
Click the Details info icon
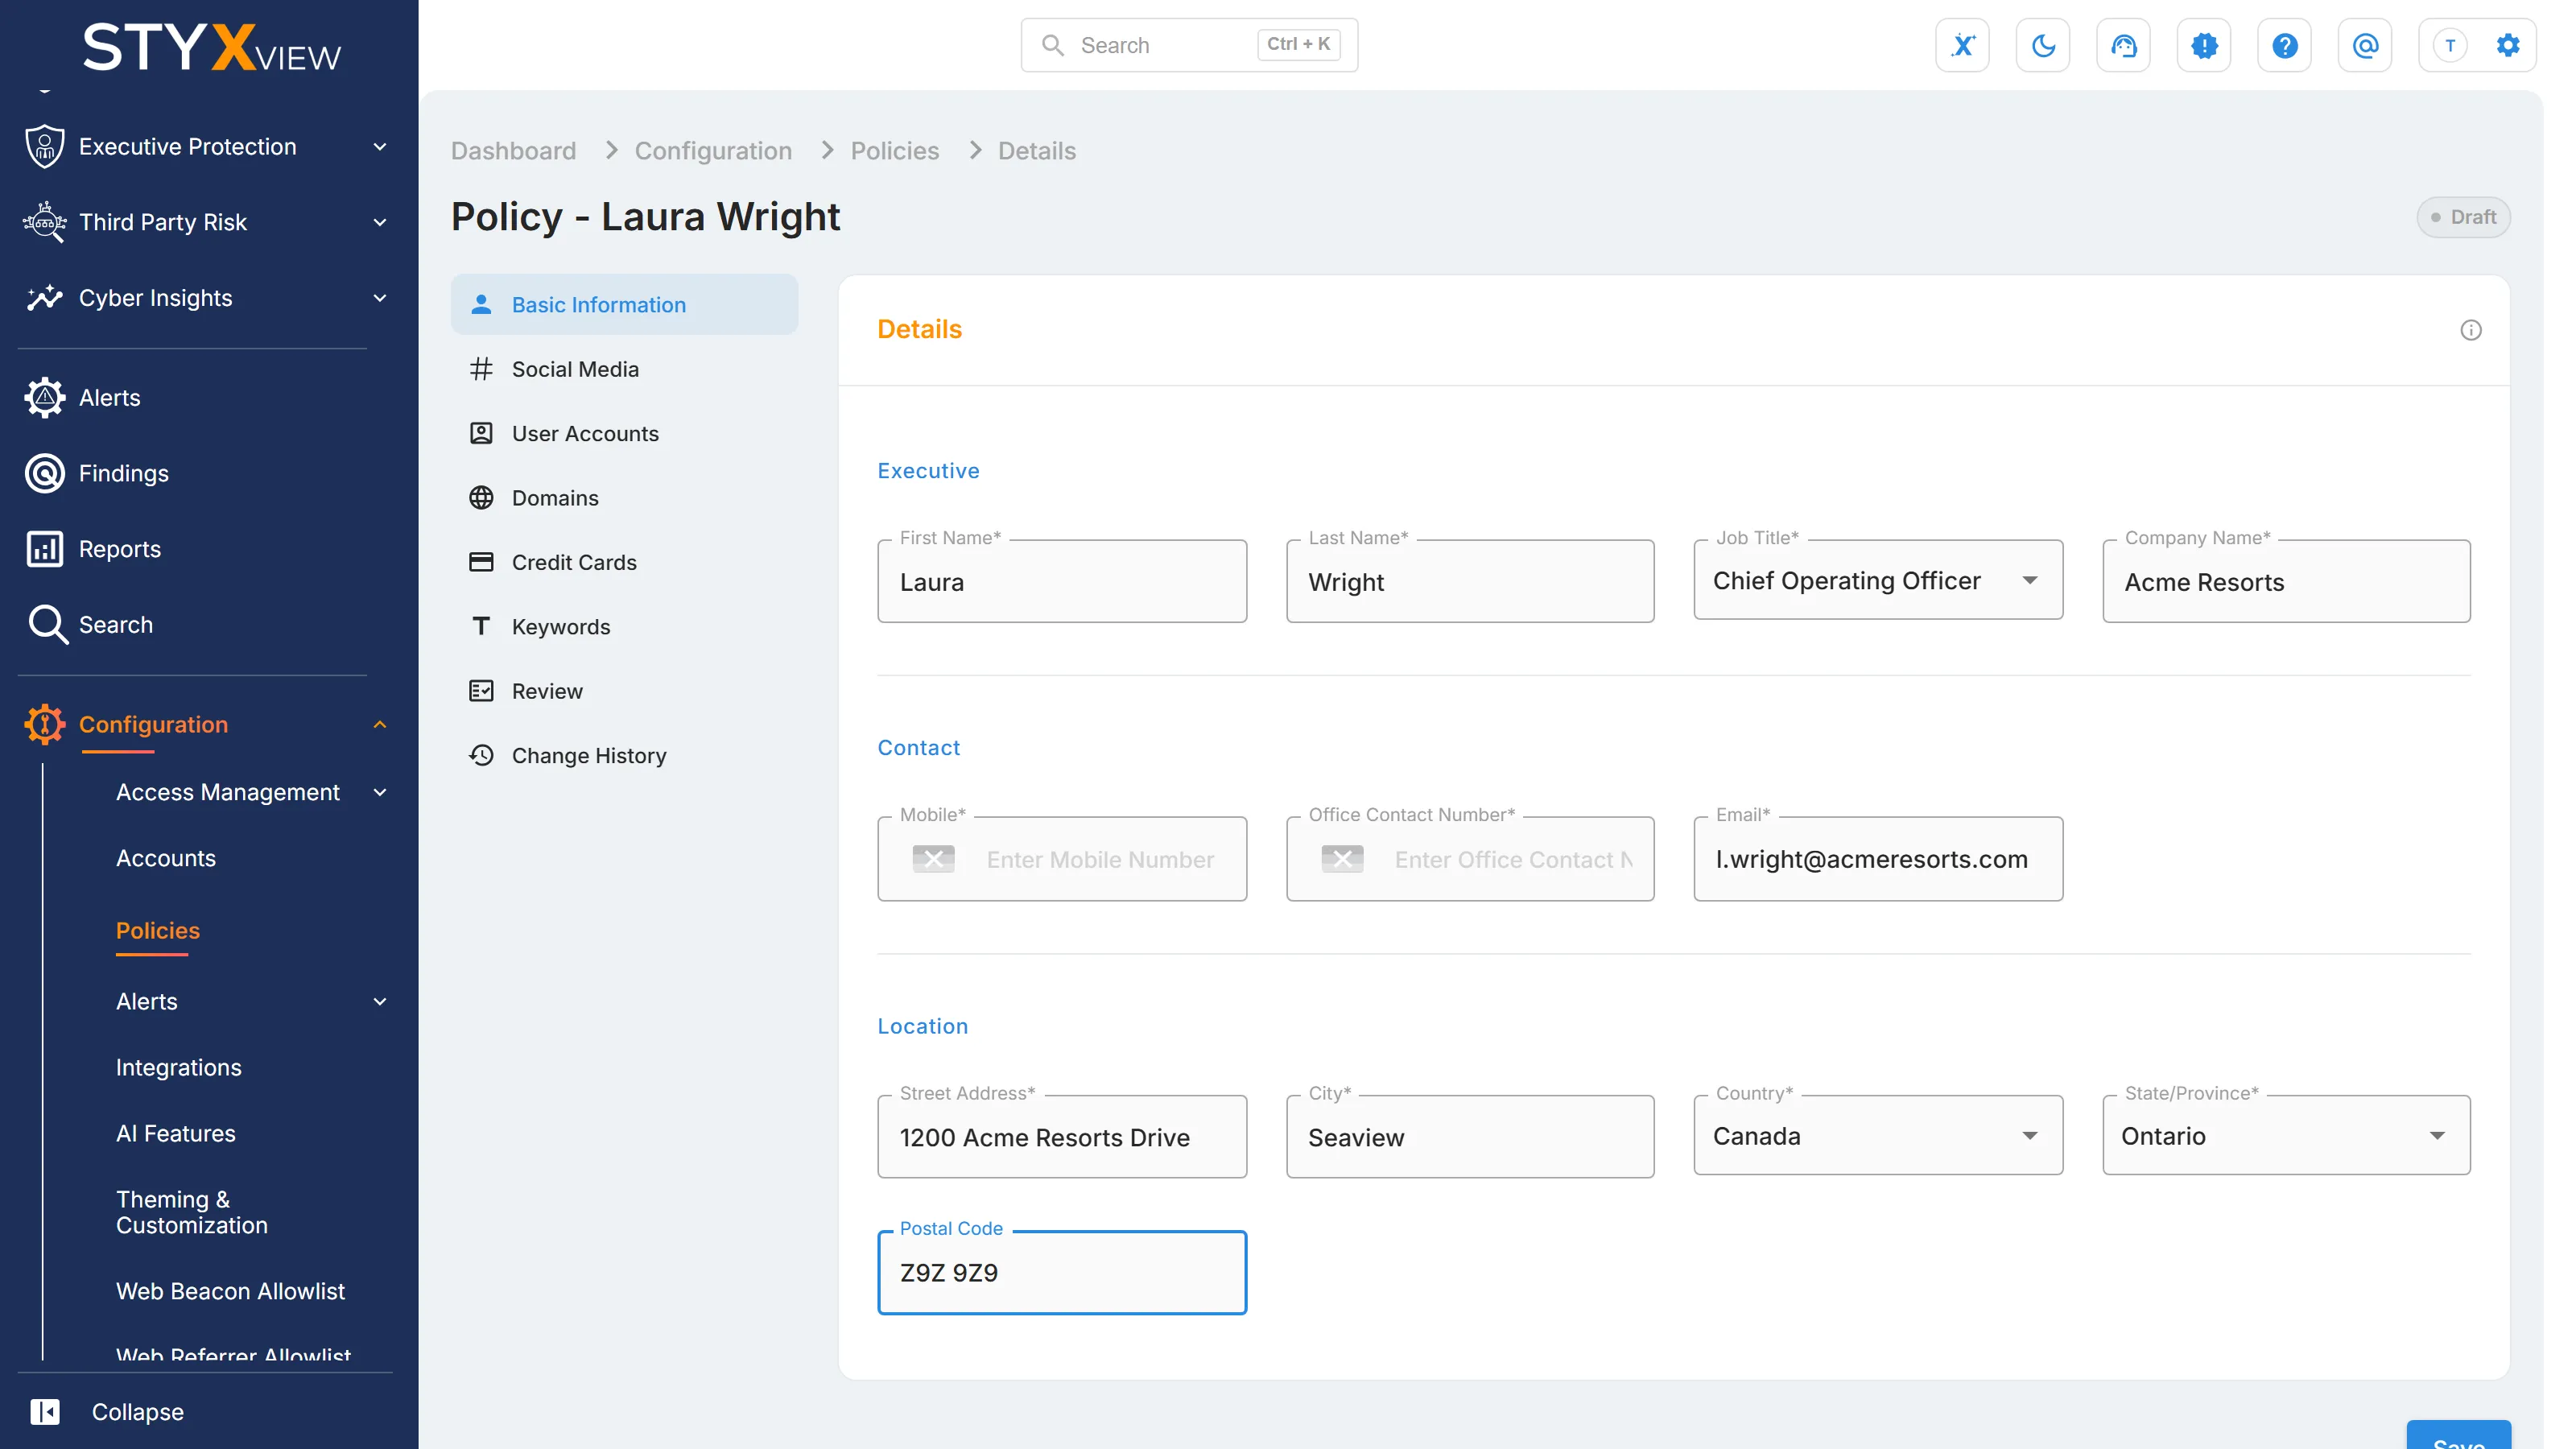2470,330
